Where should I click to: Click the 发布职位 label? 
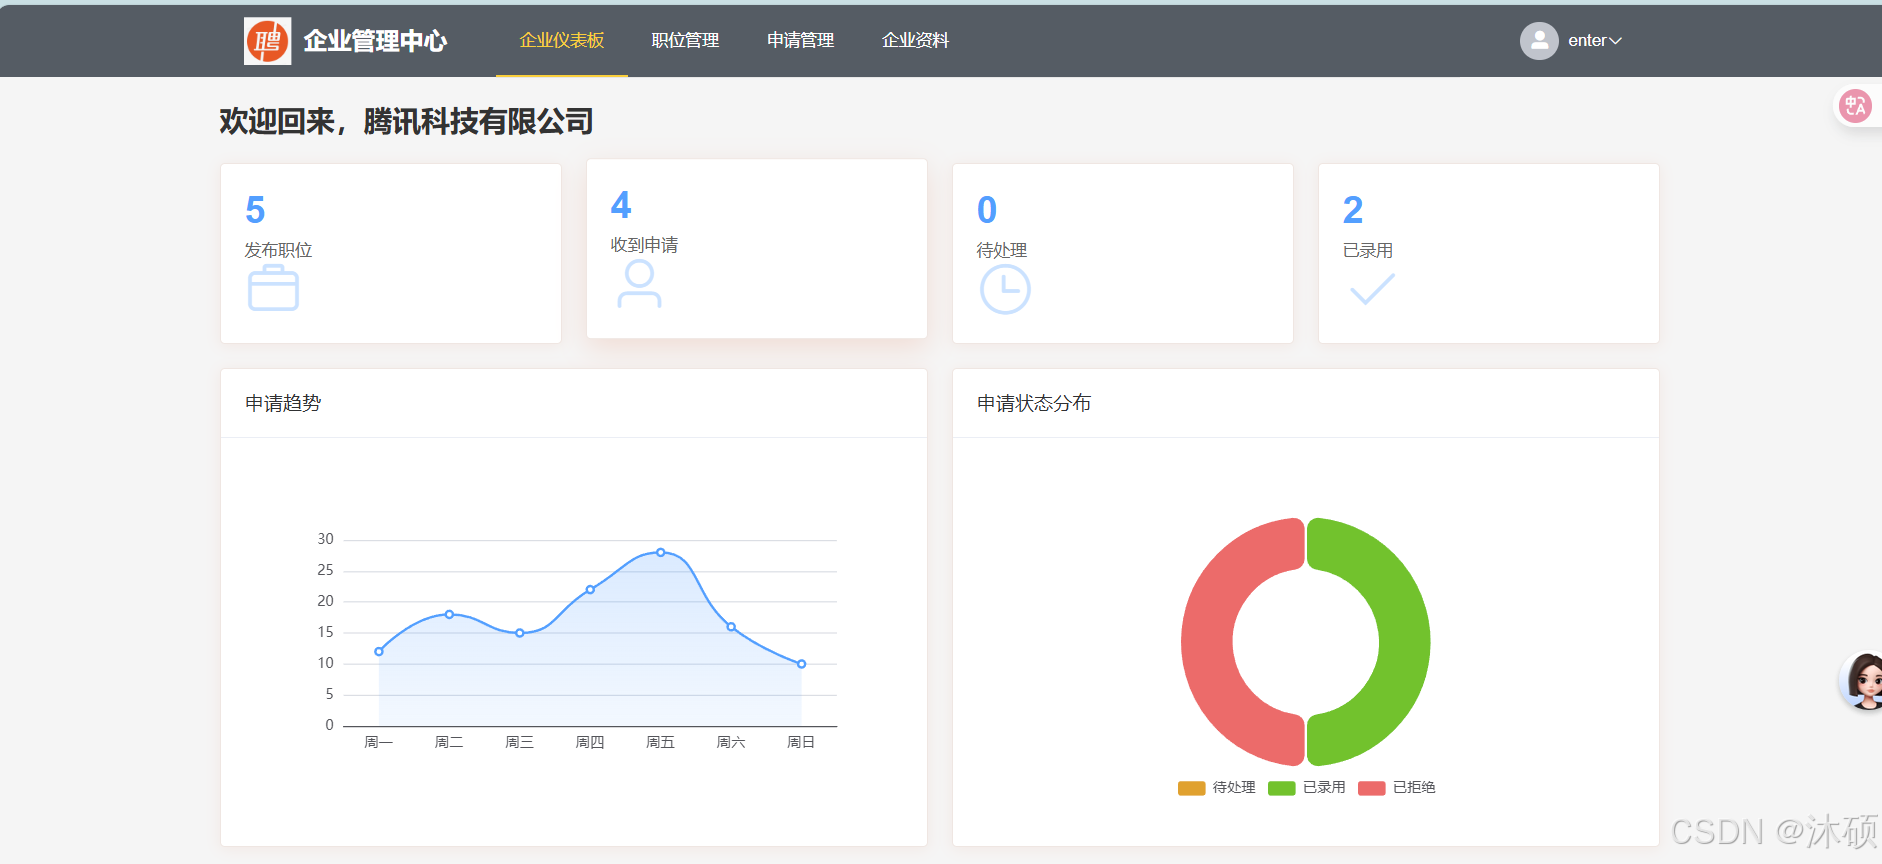(x=279, y=250)
